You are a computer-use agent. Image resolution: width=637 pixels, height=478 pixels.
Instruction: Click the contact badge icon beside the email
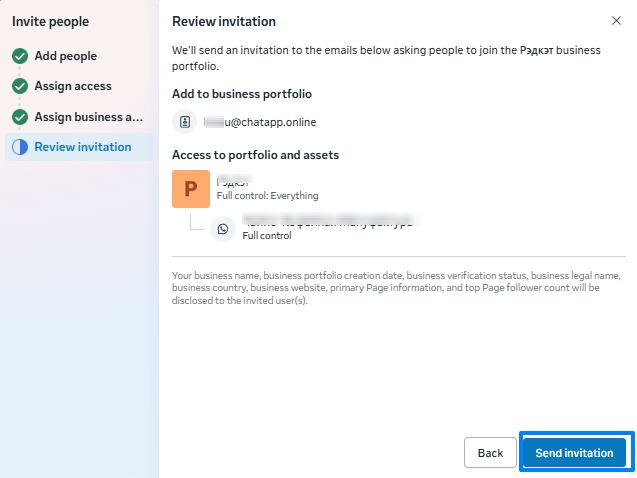(184, 122)
